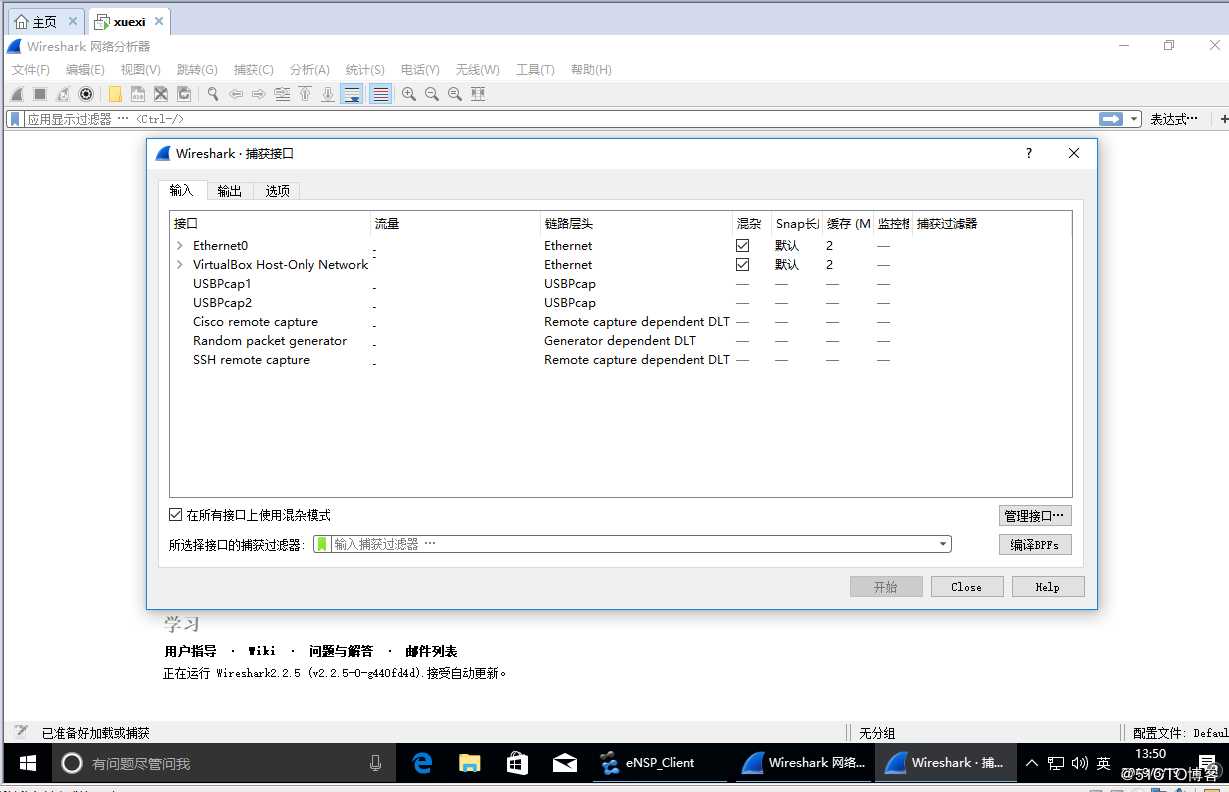Toggle packet colorize rules icon
Viewport: 1229px width, 792px height.
(x=380, y=94)
